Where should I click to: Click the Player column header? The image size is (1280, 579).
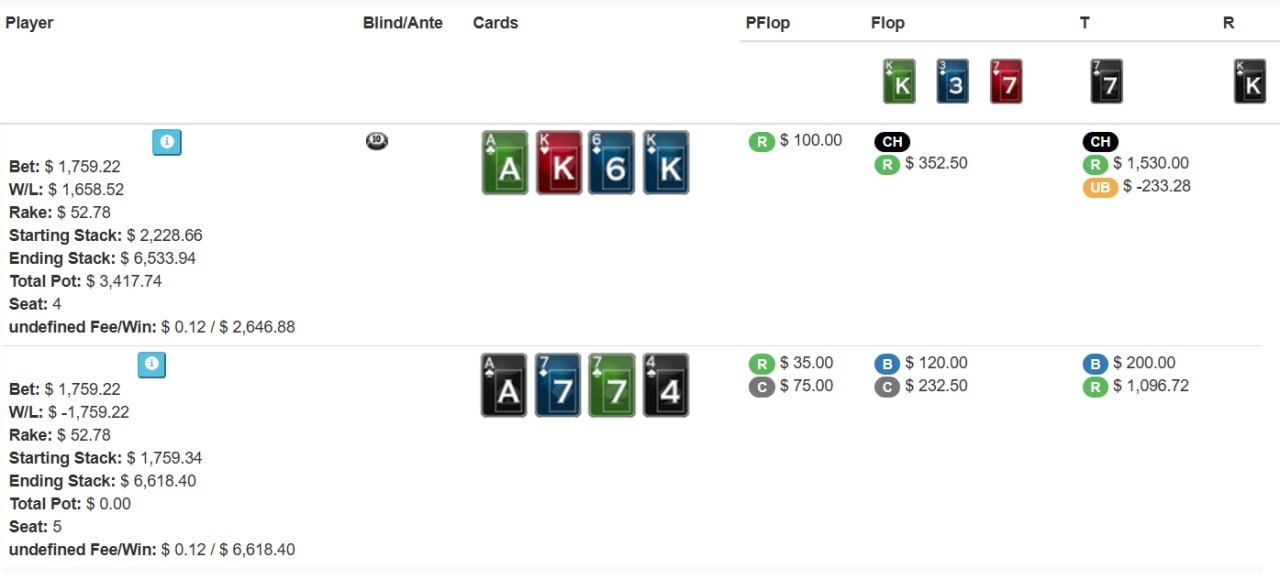(x=29, y=23)
